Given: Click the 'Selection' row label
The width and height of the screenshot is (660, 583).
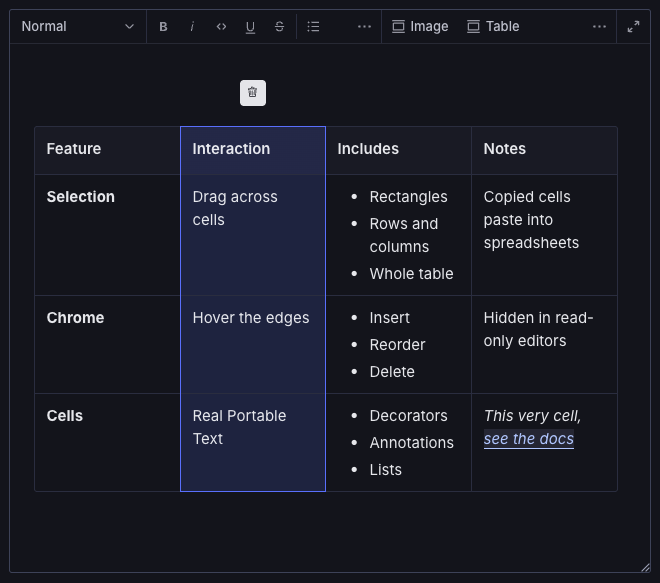Looking at the screenshot, I should pos(81,197).
